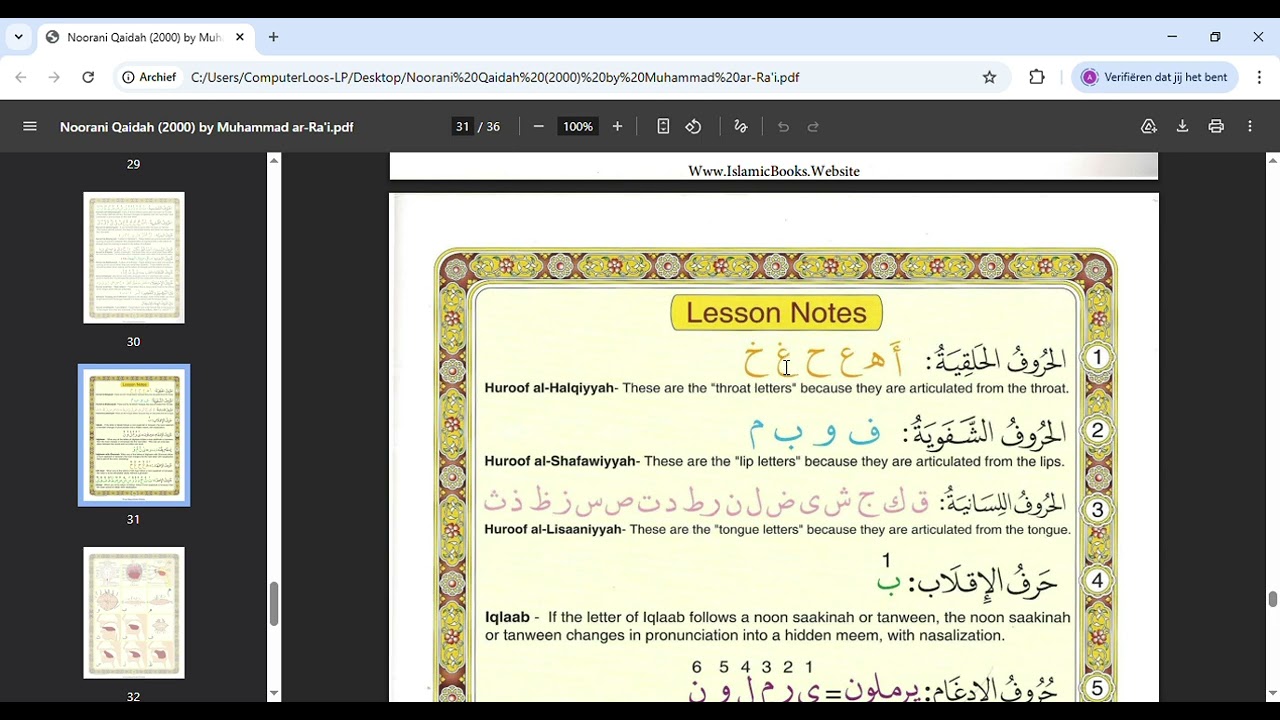The height and width of the screenshot is (720, 1280).
Task: Click the zoom in plus button
Action: tap(617, 127)
